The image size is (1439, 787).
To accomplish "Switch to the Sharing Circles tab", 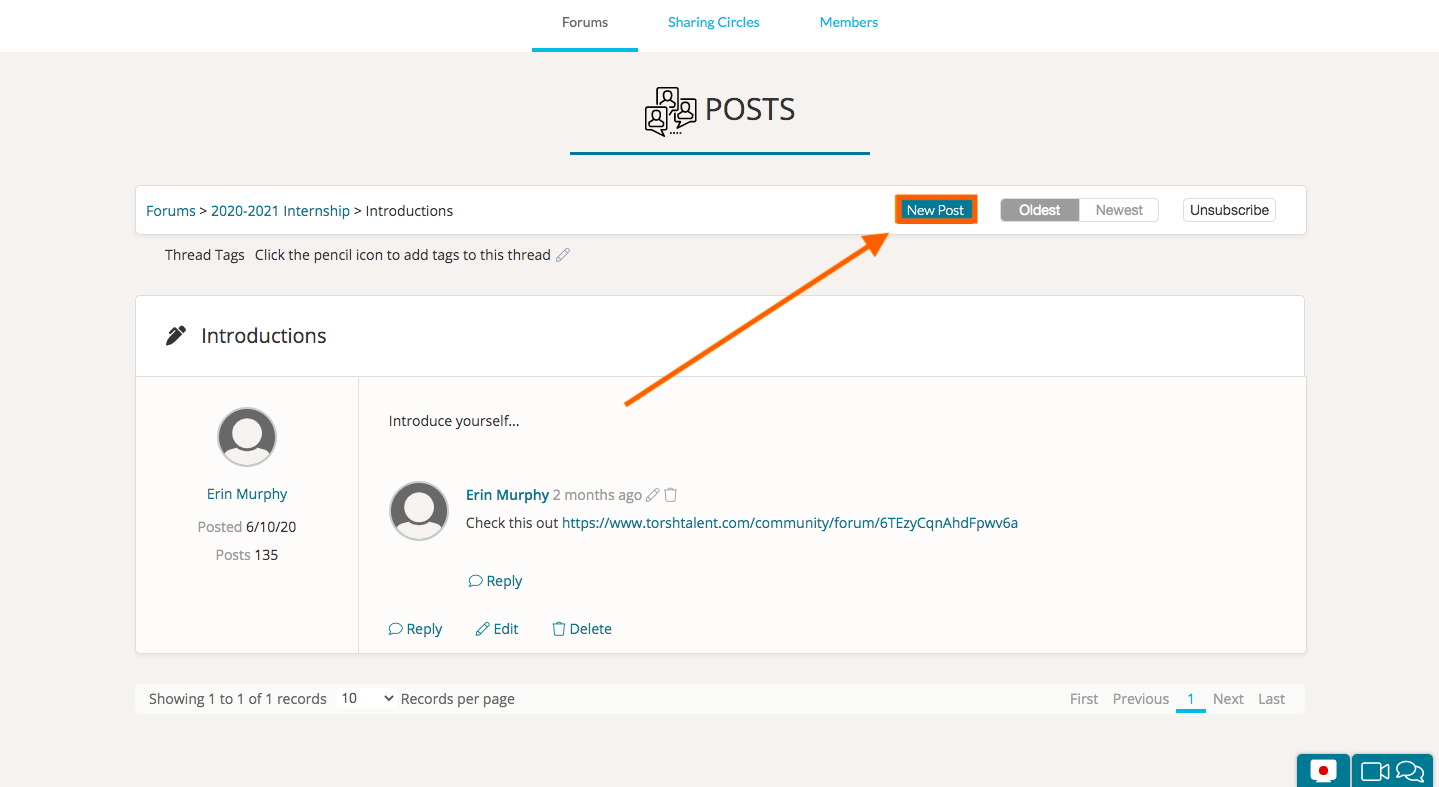I will click(x=713, y=22).
